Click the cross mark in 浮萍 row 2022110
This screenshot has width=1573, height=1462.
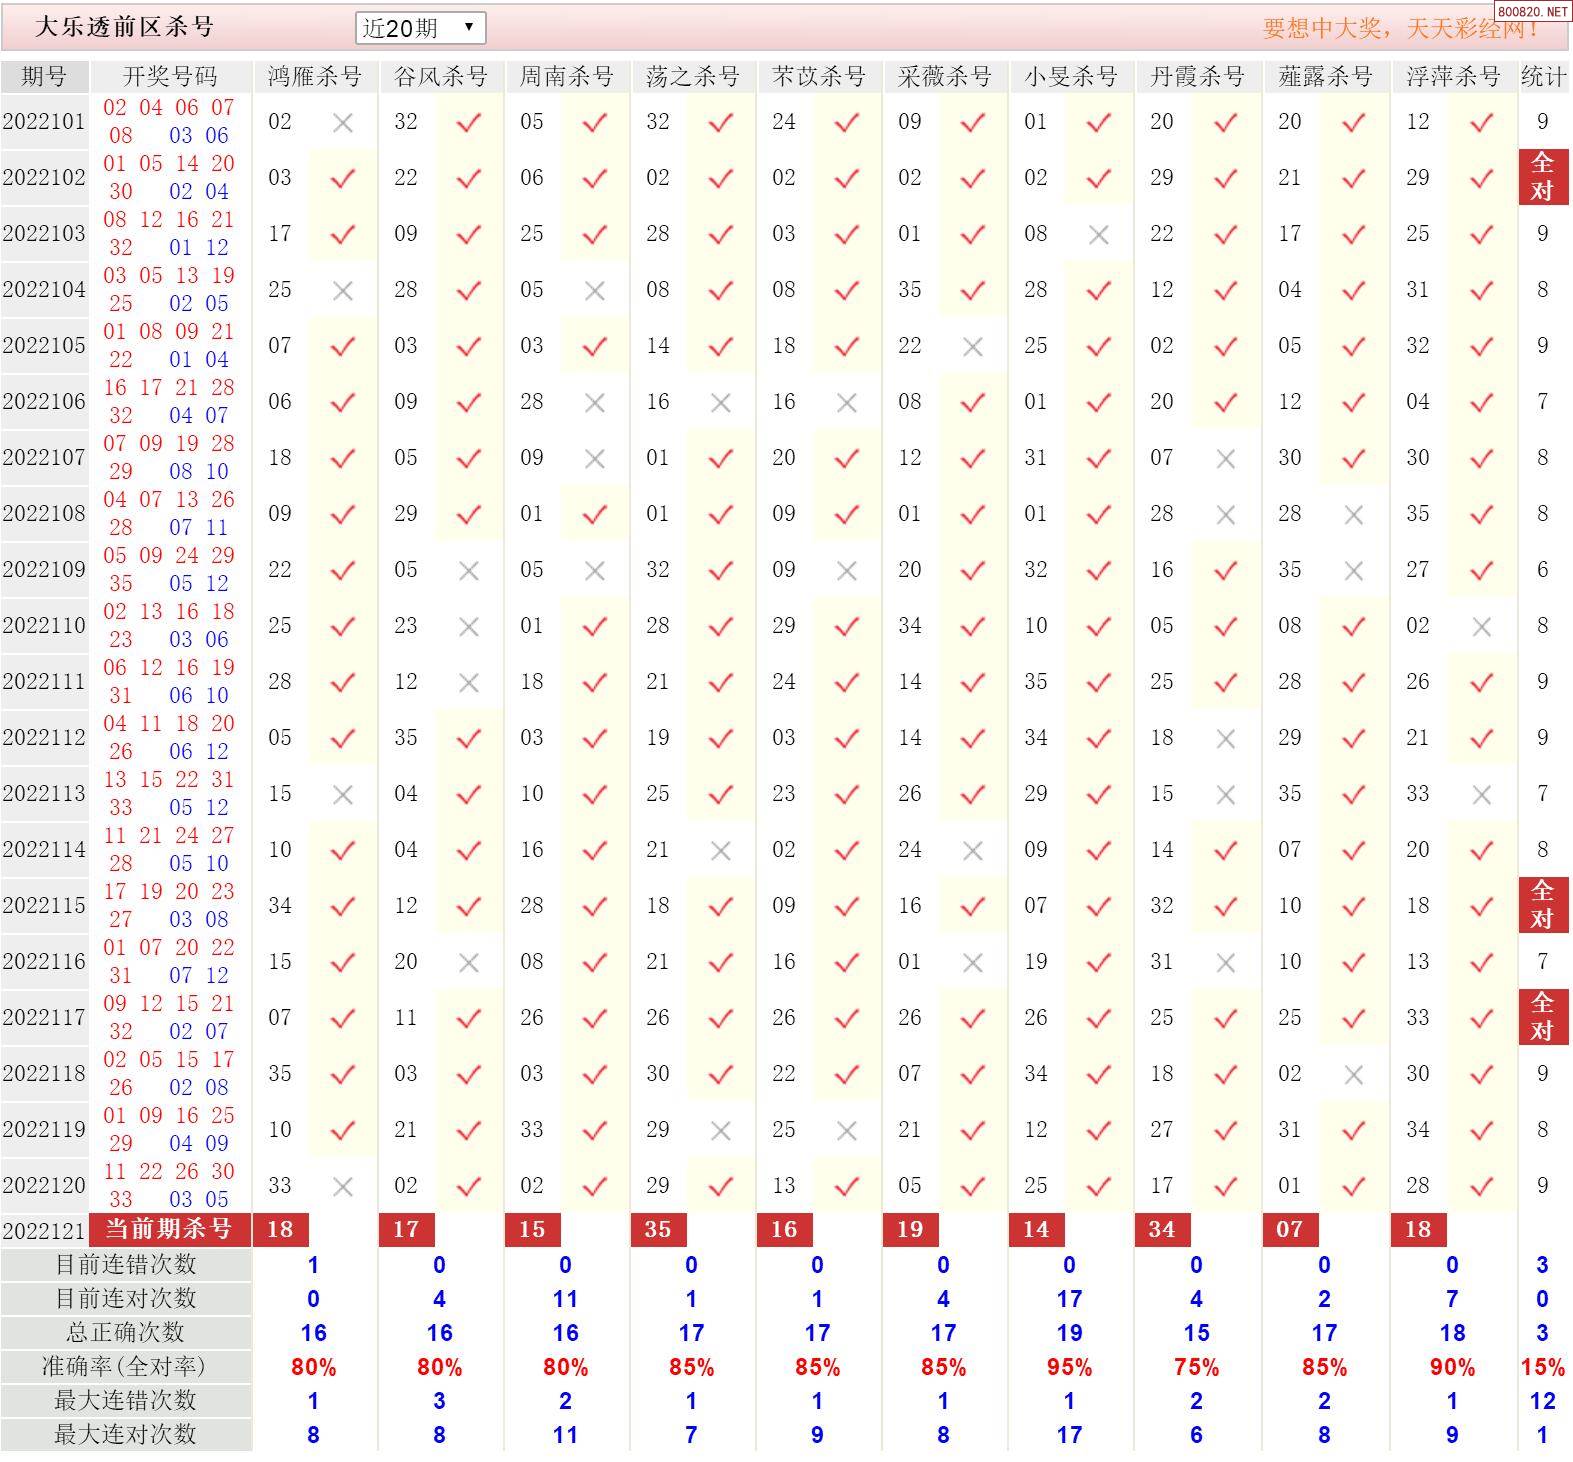tap(1481, 626)
